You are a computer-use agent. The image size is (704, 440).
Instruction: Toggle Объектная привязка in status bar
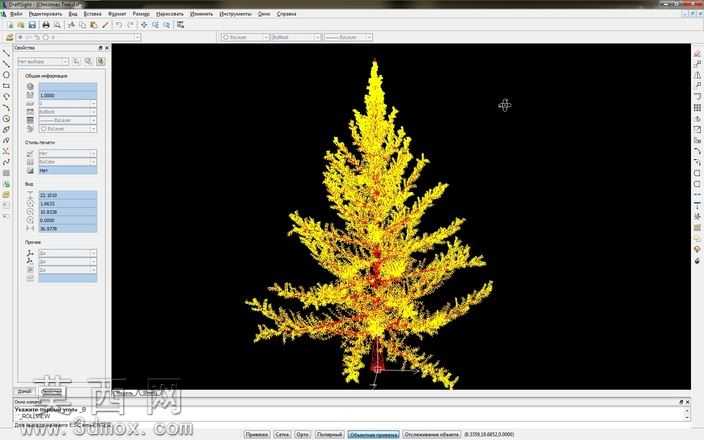click(374, 435)
